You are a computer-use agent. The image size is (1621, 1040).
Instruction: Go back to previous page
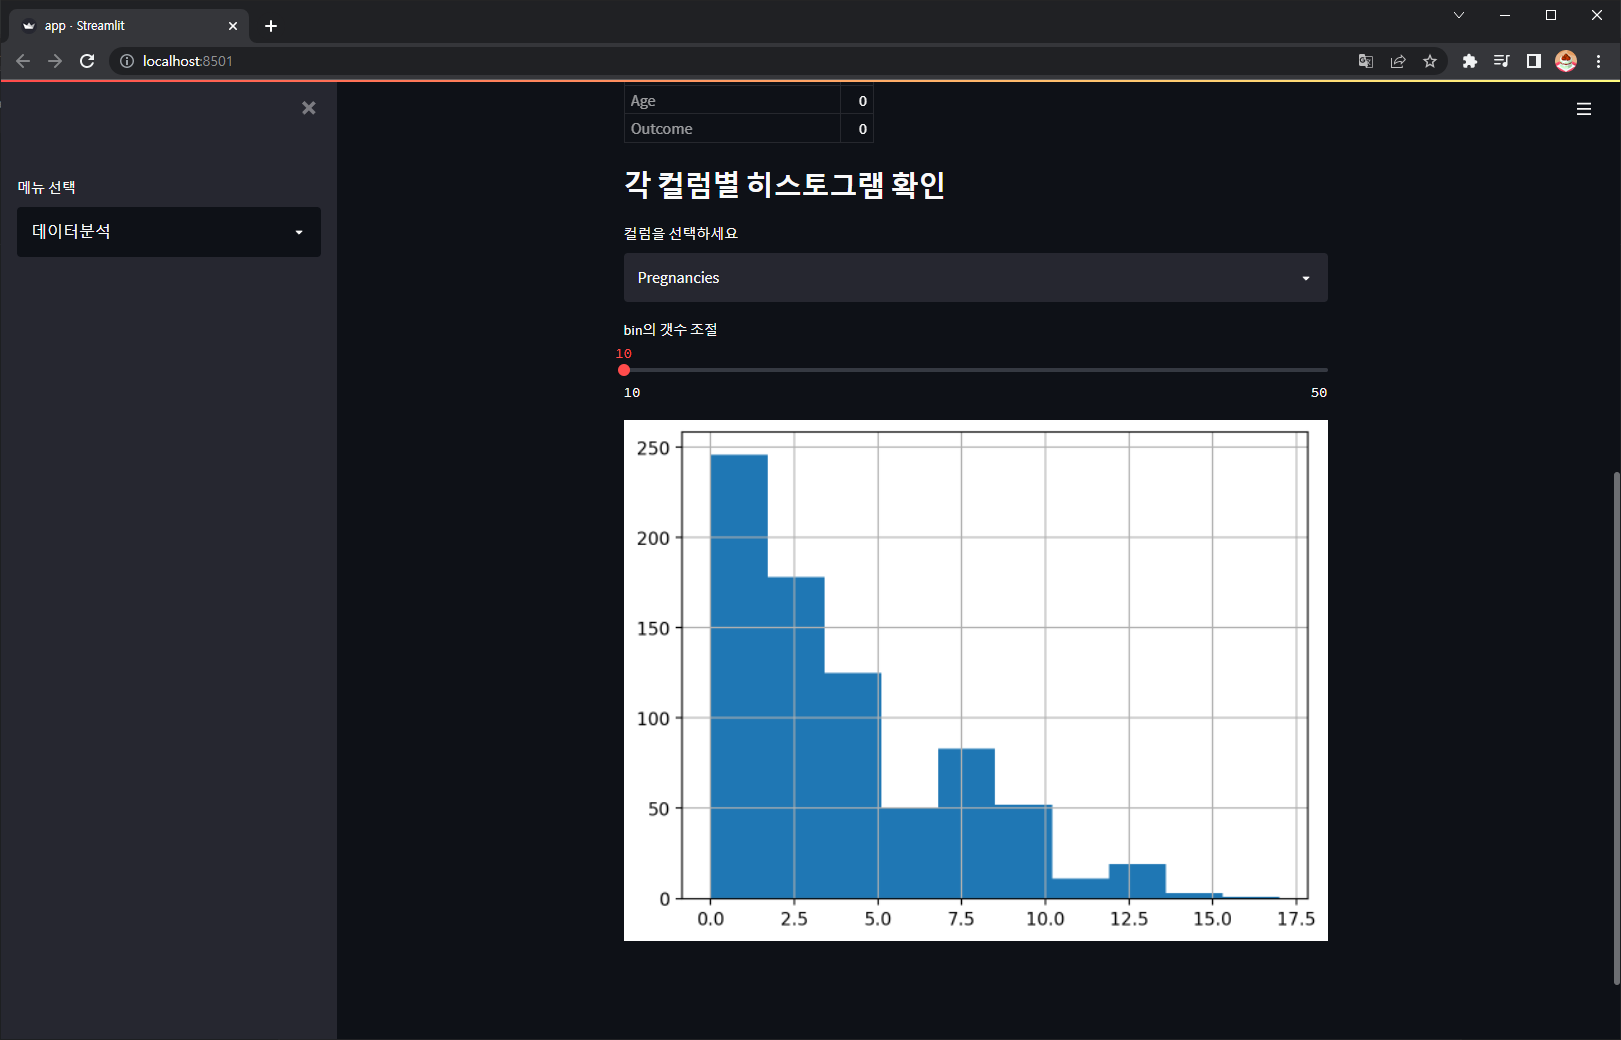(23, 61)
